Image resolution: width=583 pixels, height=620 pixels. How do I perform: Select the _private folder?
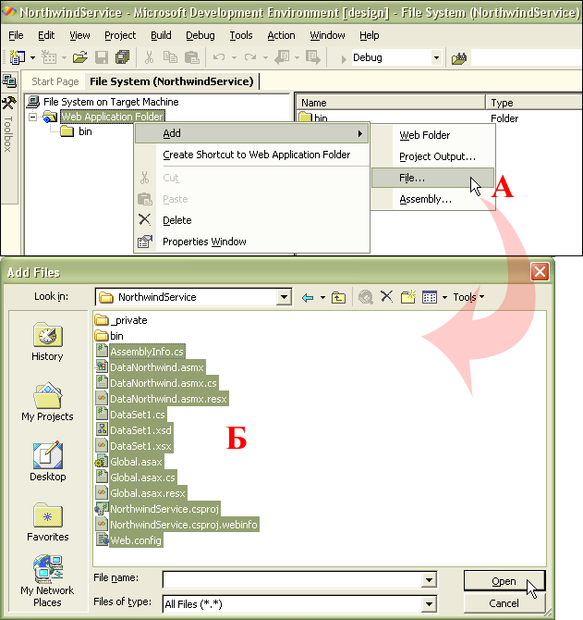pyautogui.click(x=121, y=320)
